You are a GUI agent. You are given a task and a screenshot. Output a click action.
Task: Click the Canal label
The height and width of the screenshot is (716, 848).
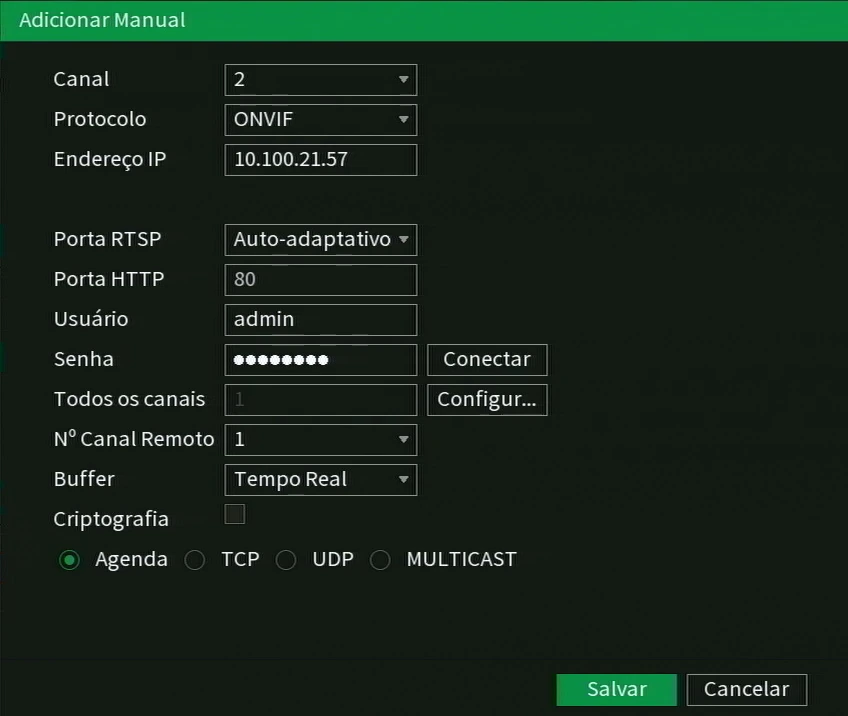click(82, 79)
